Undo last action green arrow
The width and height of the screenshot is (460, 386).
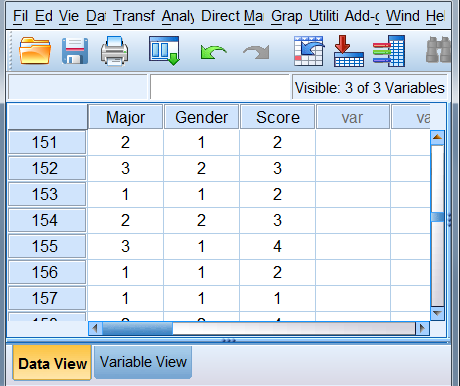[214, 52]
